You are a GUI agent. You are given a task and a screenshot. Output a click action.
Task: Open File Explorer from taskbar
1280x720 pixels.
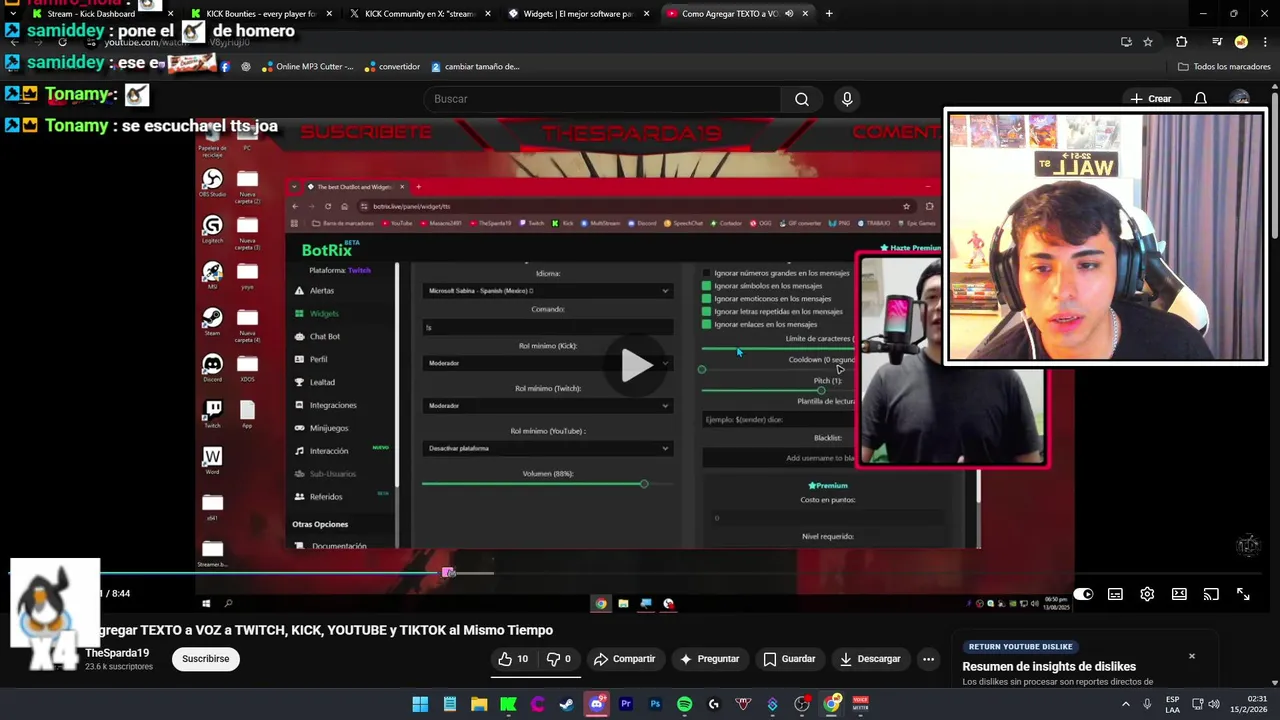click(x=479, y=704)
